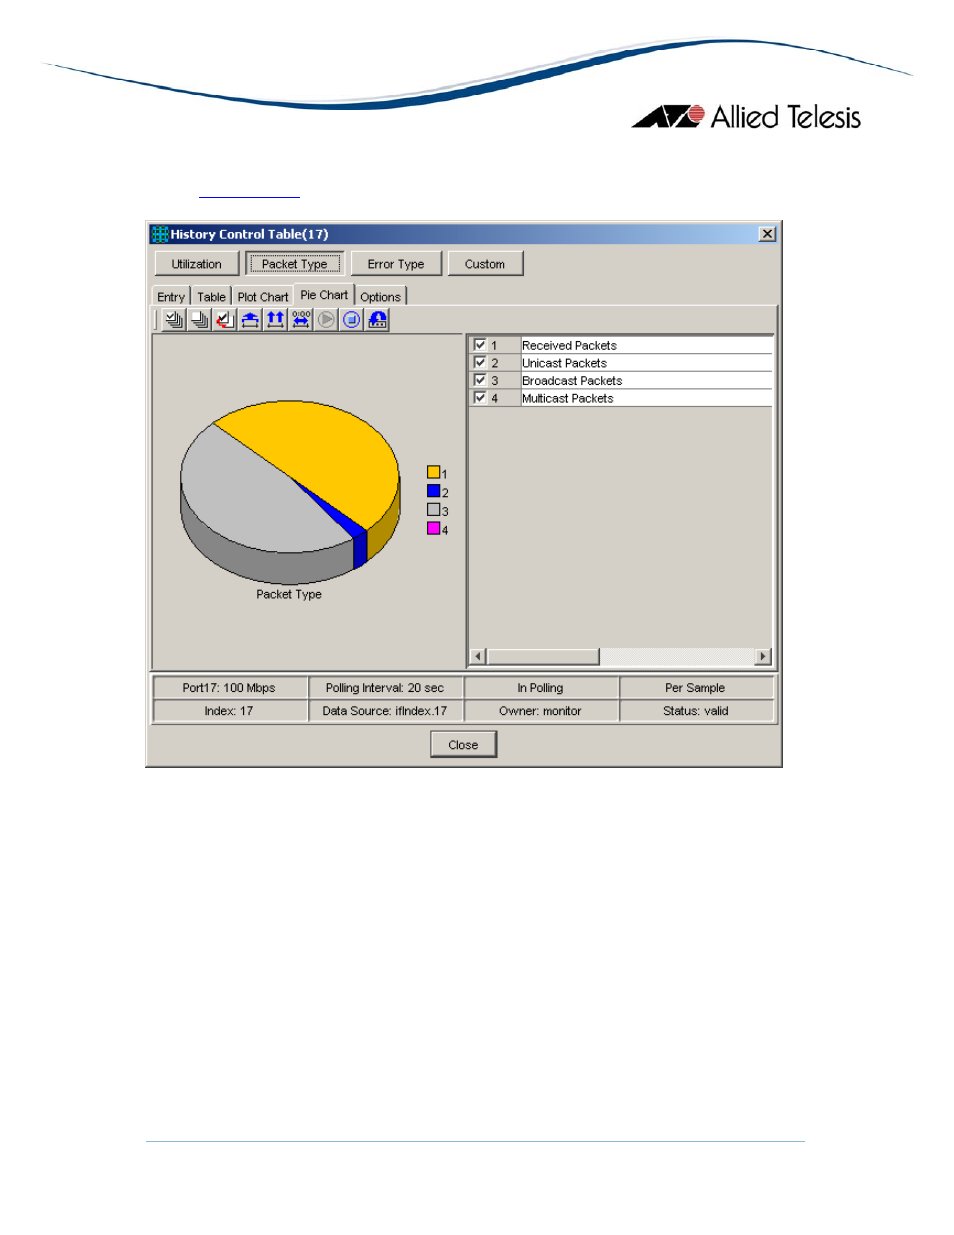954x1235 pixels.
Task: Click the Broadcast Packets row text
Action: pyautogui.click(x=572, y=380)
